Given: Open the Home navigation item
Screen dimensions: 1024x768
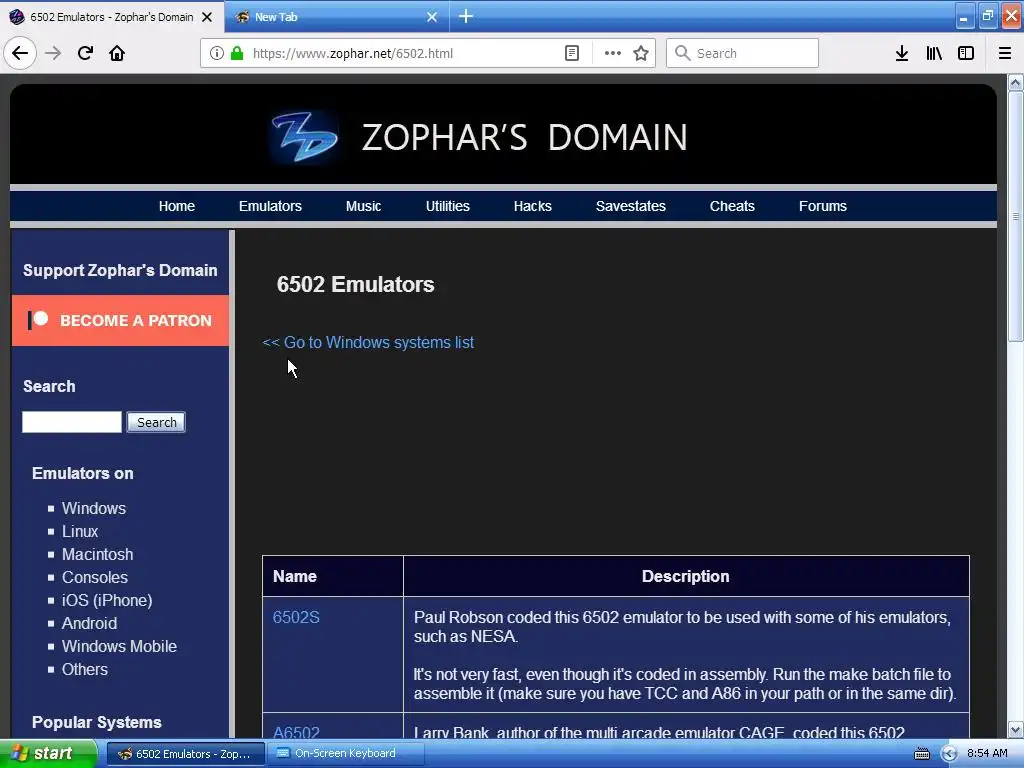Looking at the screenshot, I should point(177,206).
